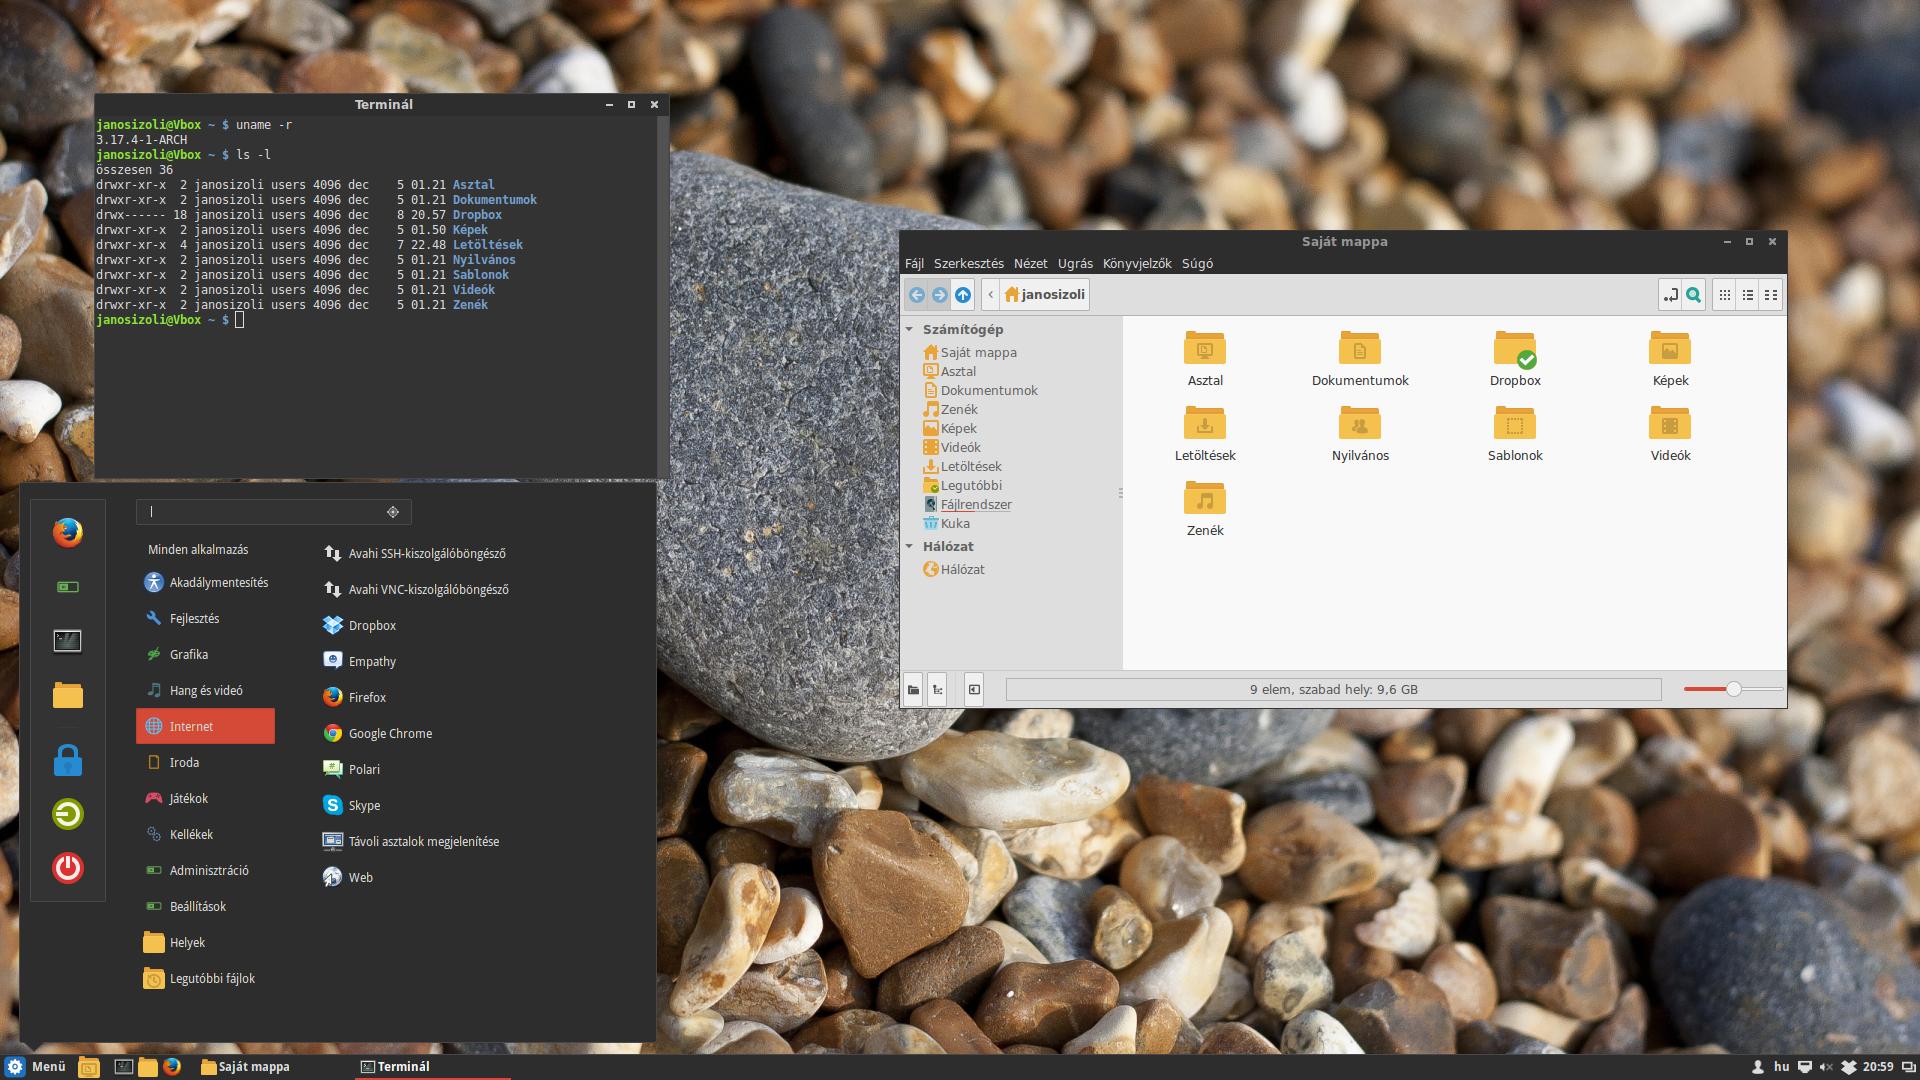This screenshot has height=1080, width=1920.
Task: Go back in the Saját mappa file manager
Action: point(916,295)
